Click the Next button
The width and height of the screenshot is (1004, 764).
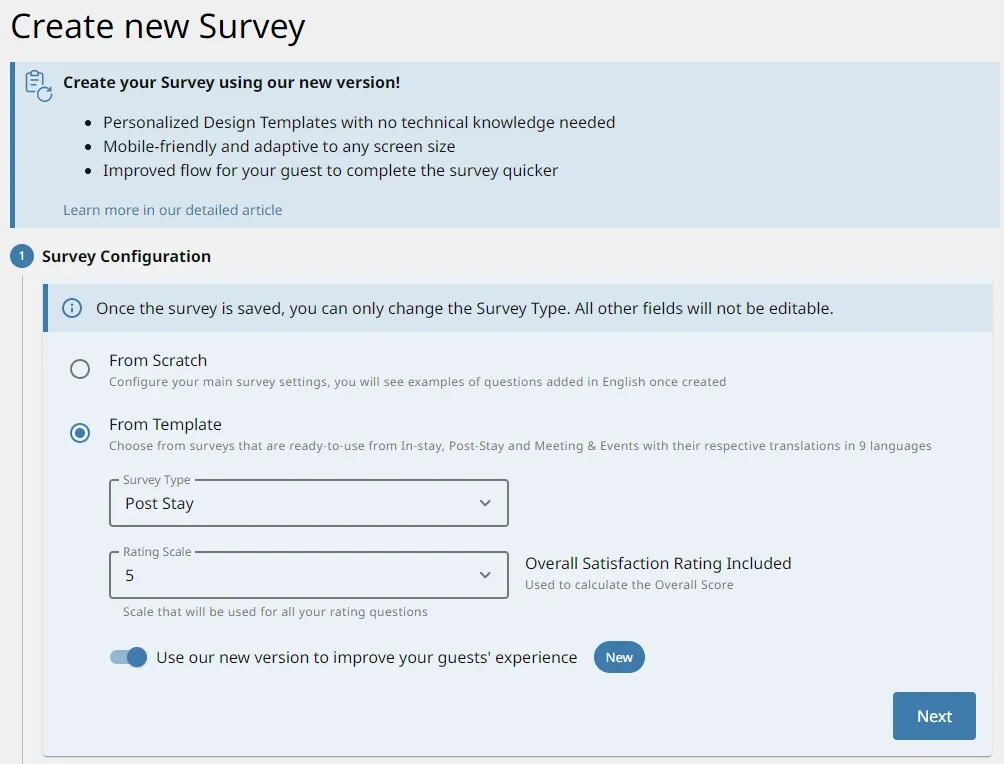coord(934,716)
